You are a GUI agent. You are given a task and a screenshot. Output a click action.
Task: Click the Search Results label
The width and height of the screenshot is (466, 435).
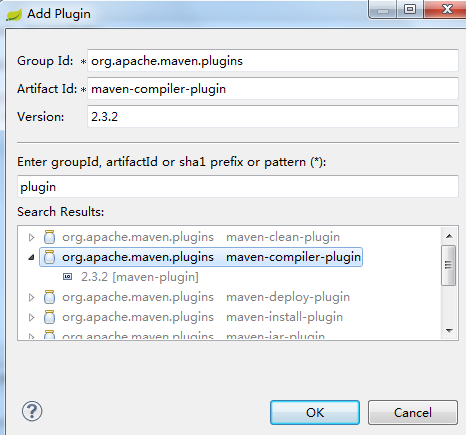click(61, 212)
